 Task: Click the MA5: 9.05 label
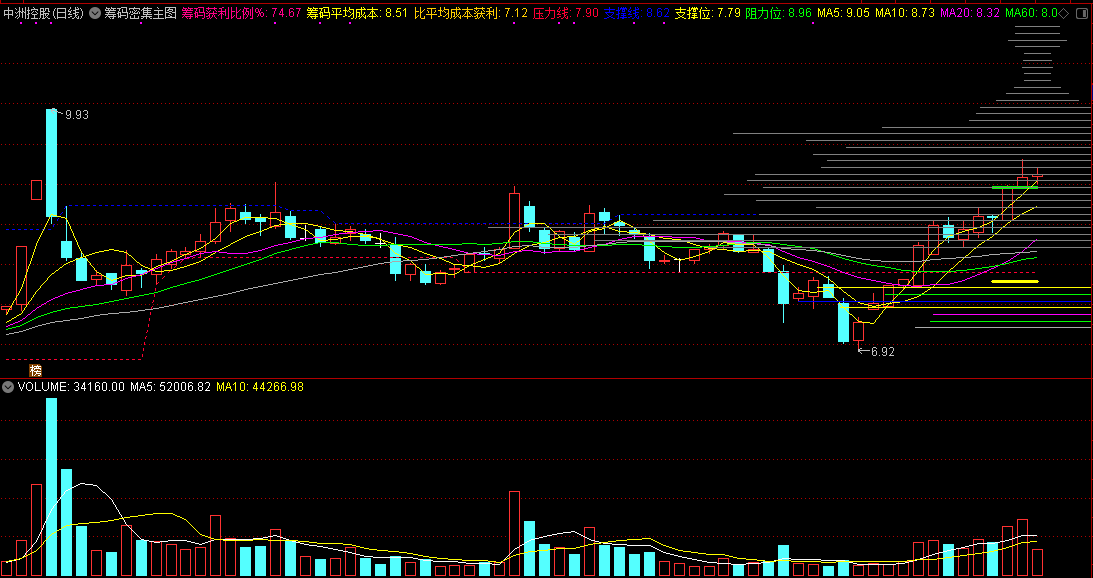(x=843, y=13)
